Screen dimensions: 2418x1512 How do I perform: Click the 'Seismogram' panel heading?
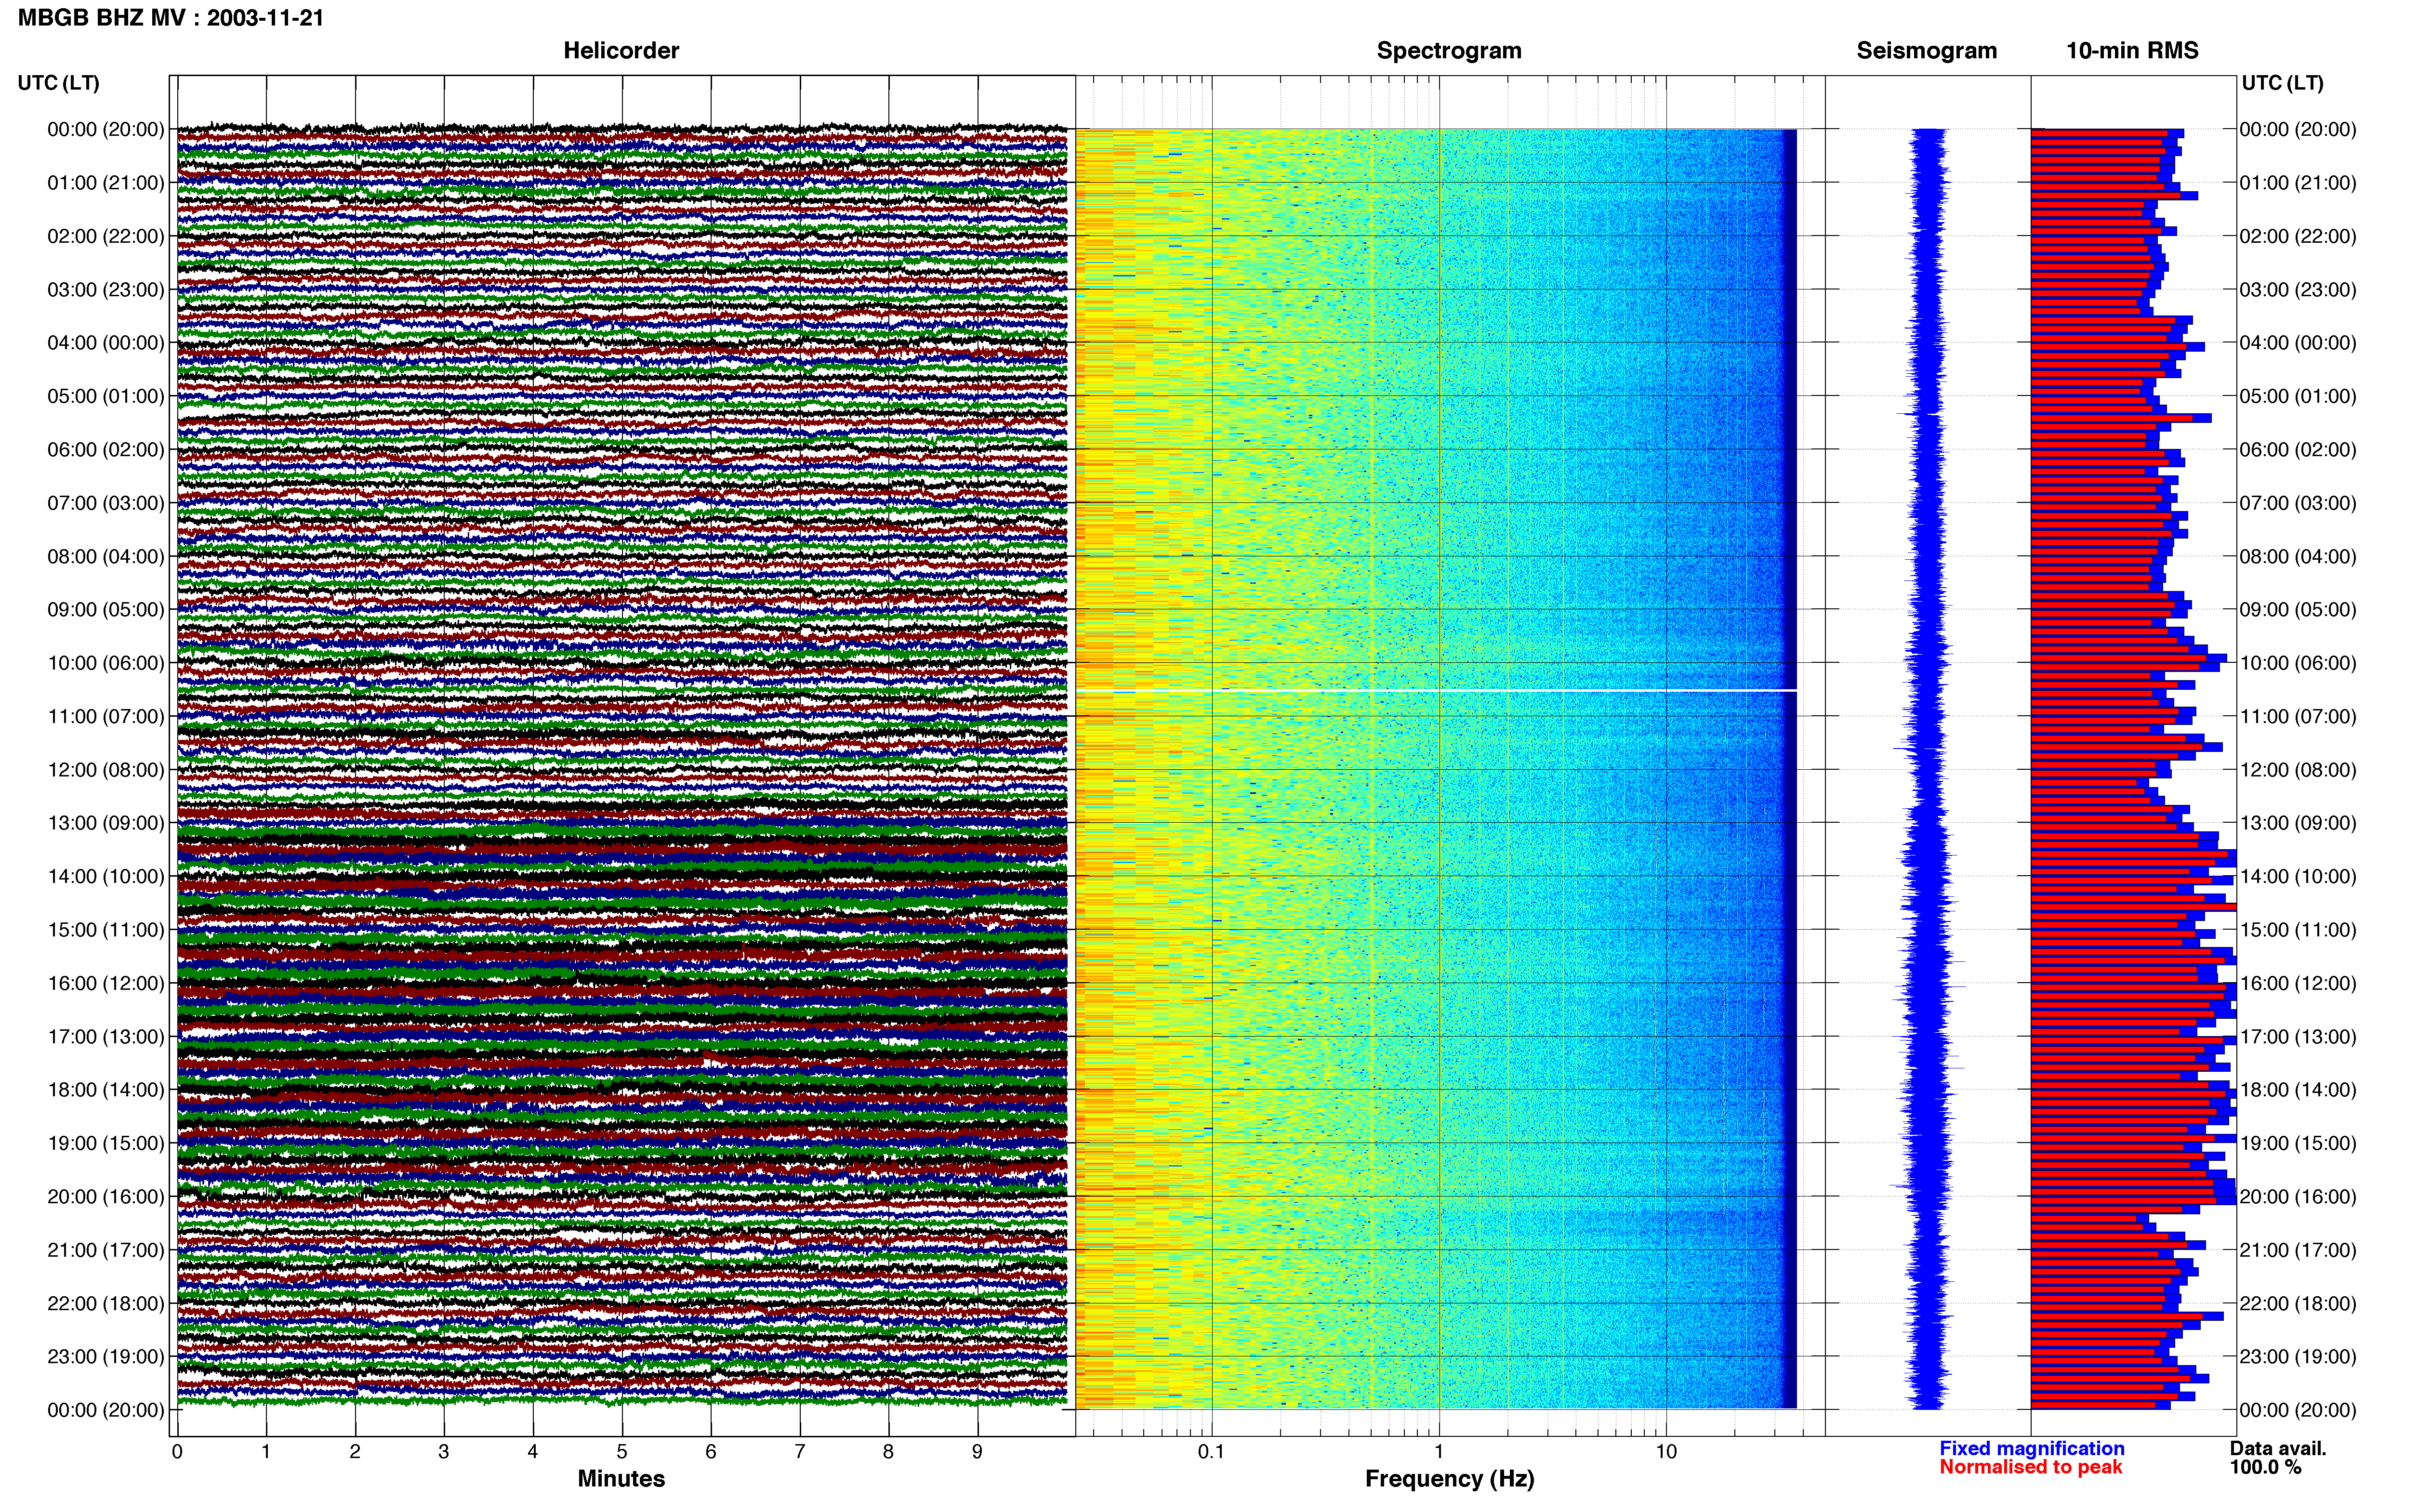(x=1926, y=50)
